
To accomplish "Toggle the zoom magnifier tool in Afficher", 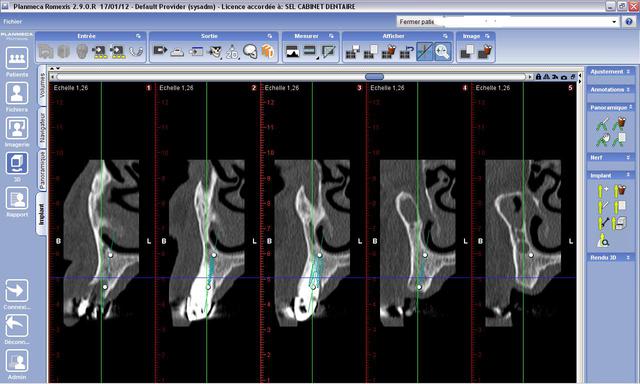I will pos(442,51).
